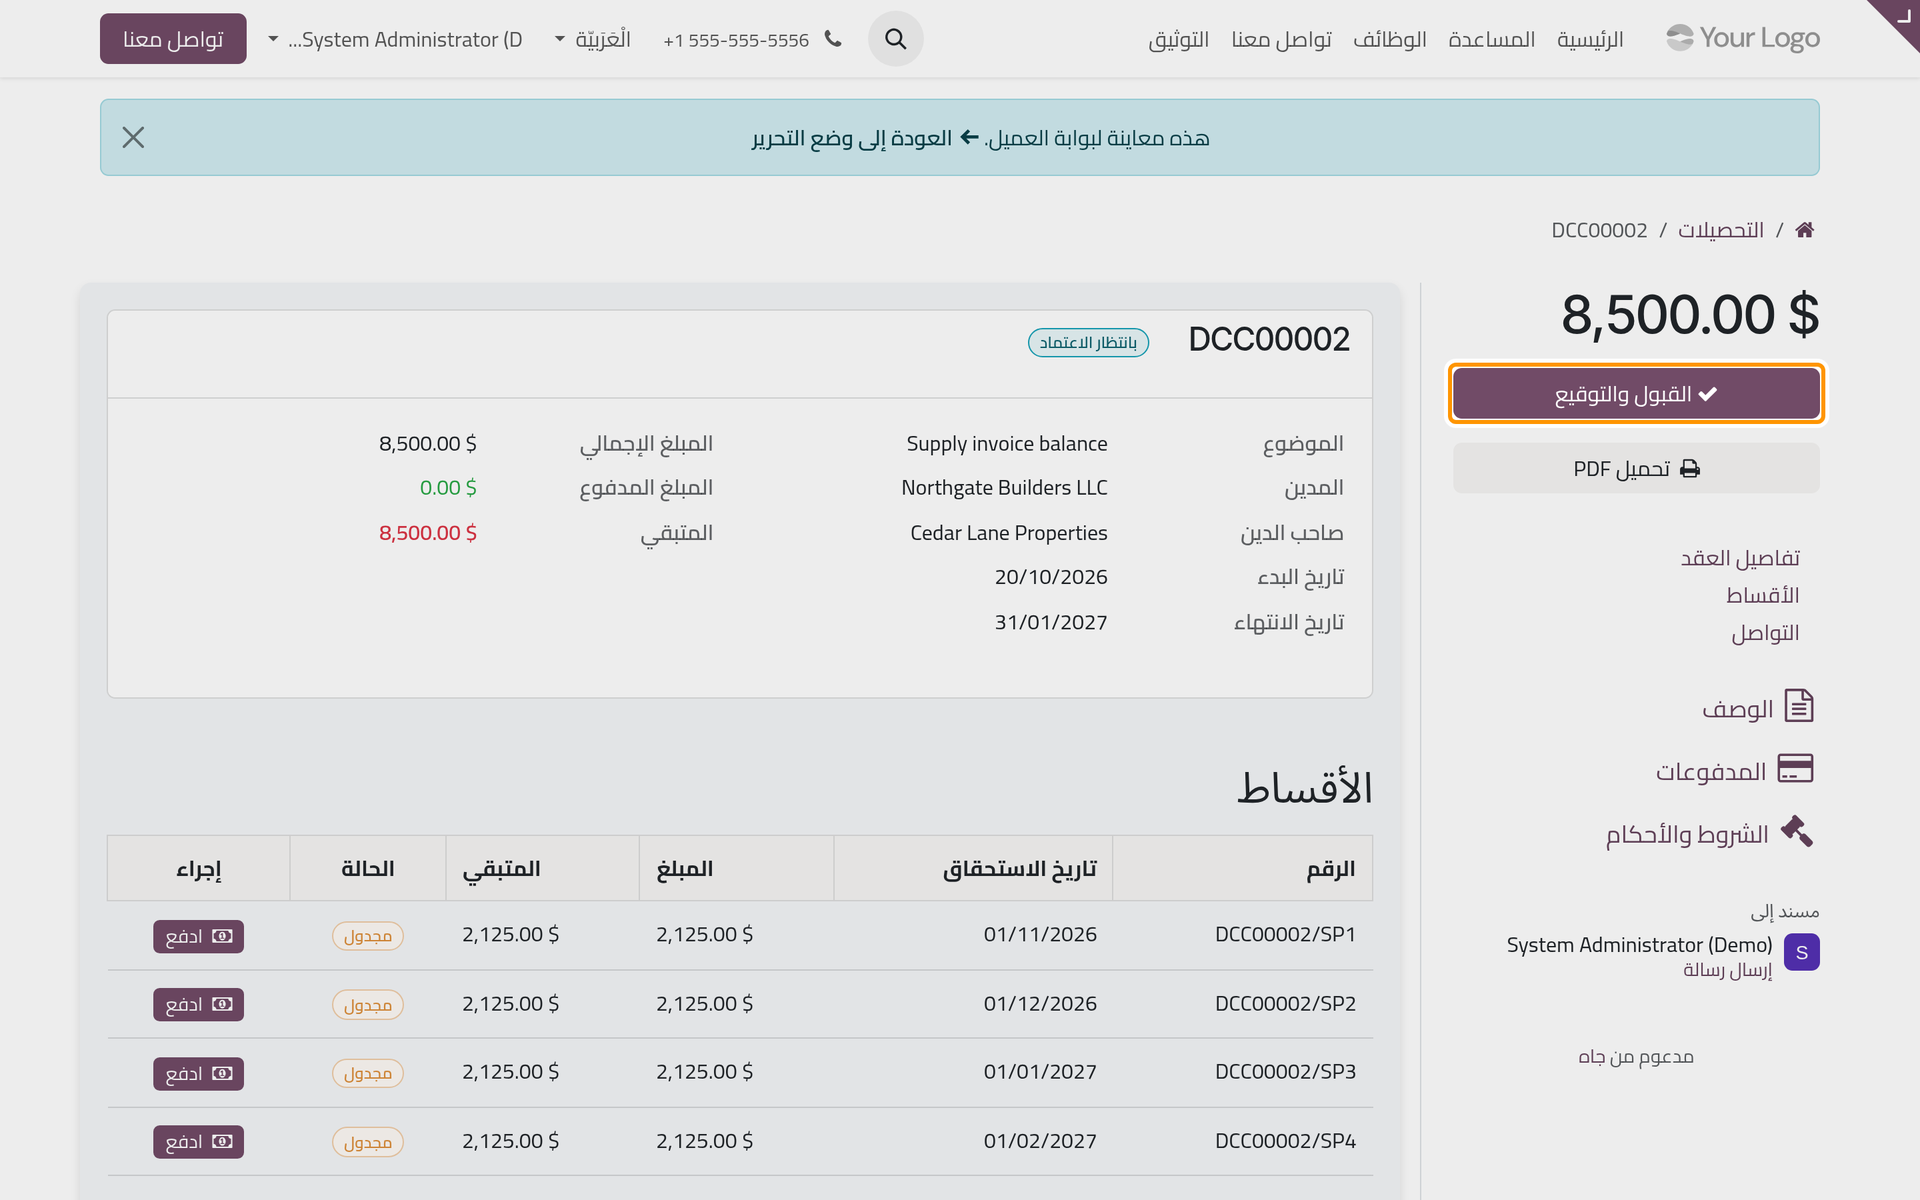Open تواصل معنا in the navigation menu
This screenshot has width=1920, height=1200.
pos(1281,40)
